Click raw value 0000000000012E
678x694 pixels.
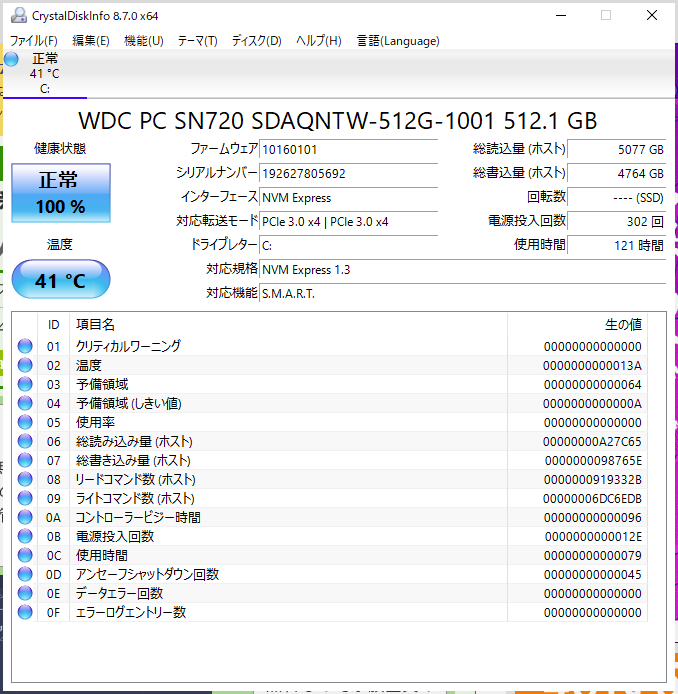point(593,537)
